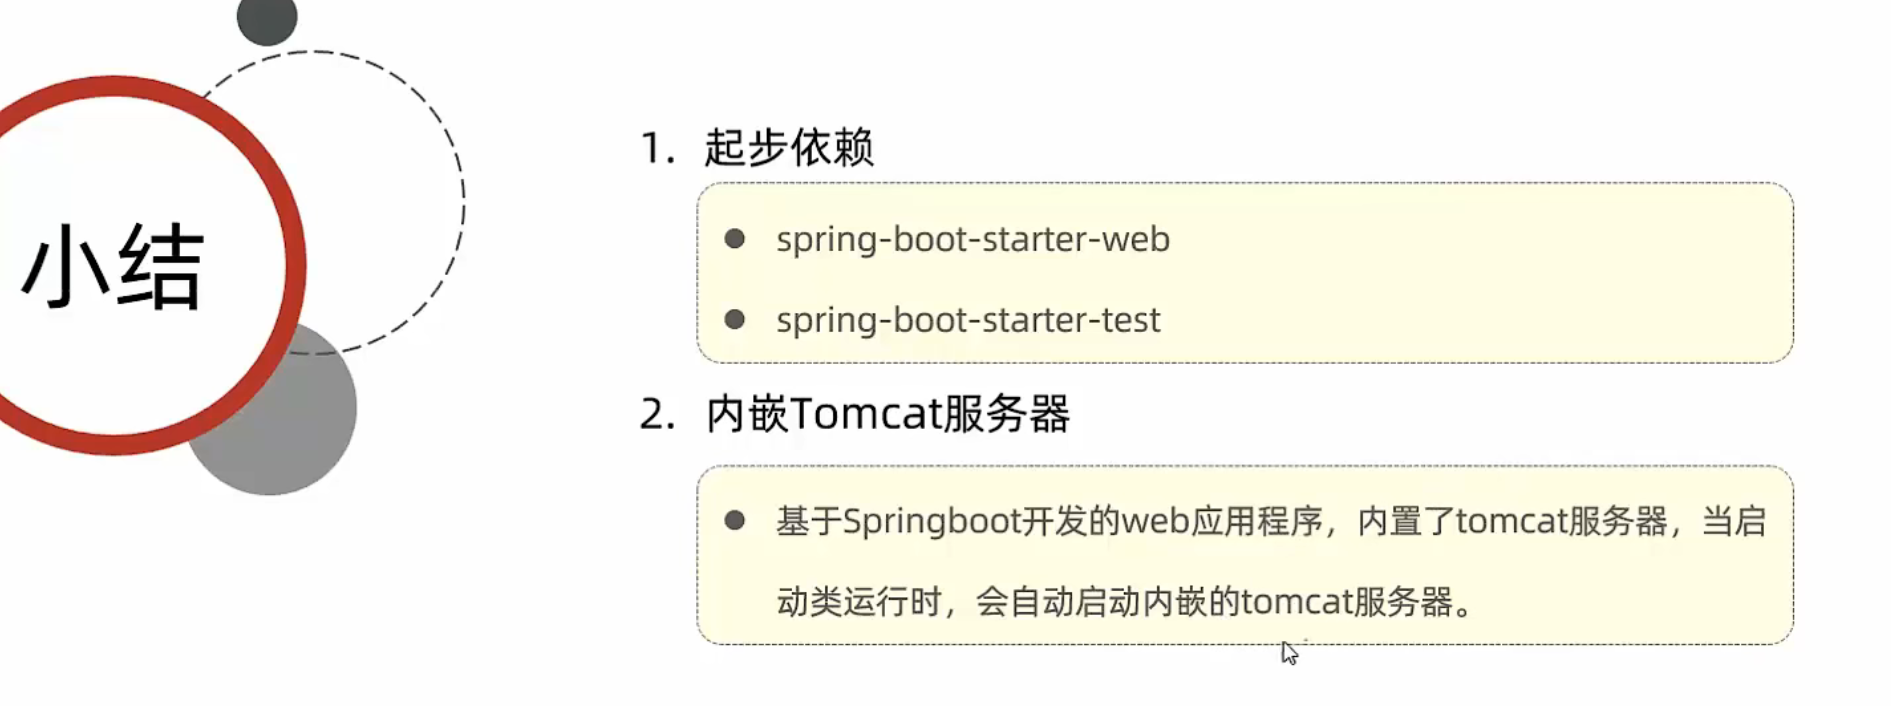Click the word tomcat服务器 in first paragraph line
This screenshot has width=1891, height=706.
coord(1561,522)
